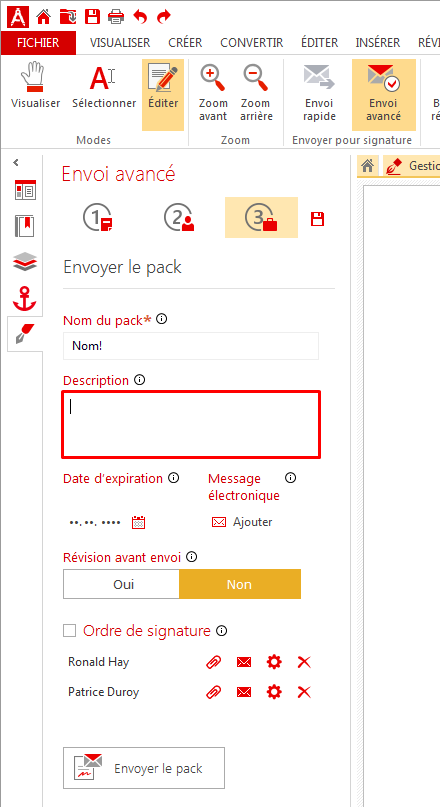Open the INSÉRER ribbon tab
Screen dimensions: 440x807
[x=378, y=43]
